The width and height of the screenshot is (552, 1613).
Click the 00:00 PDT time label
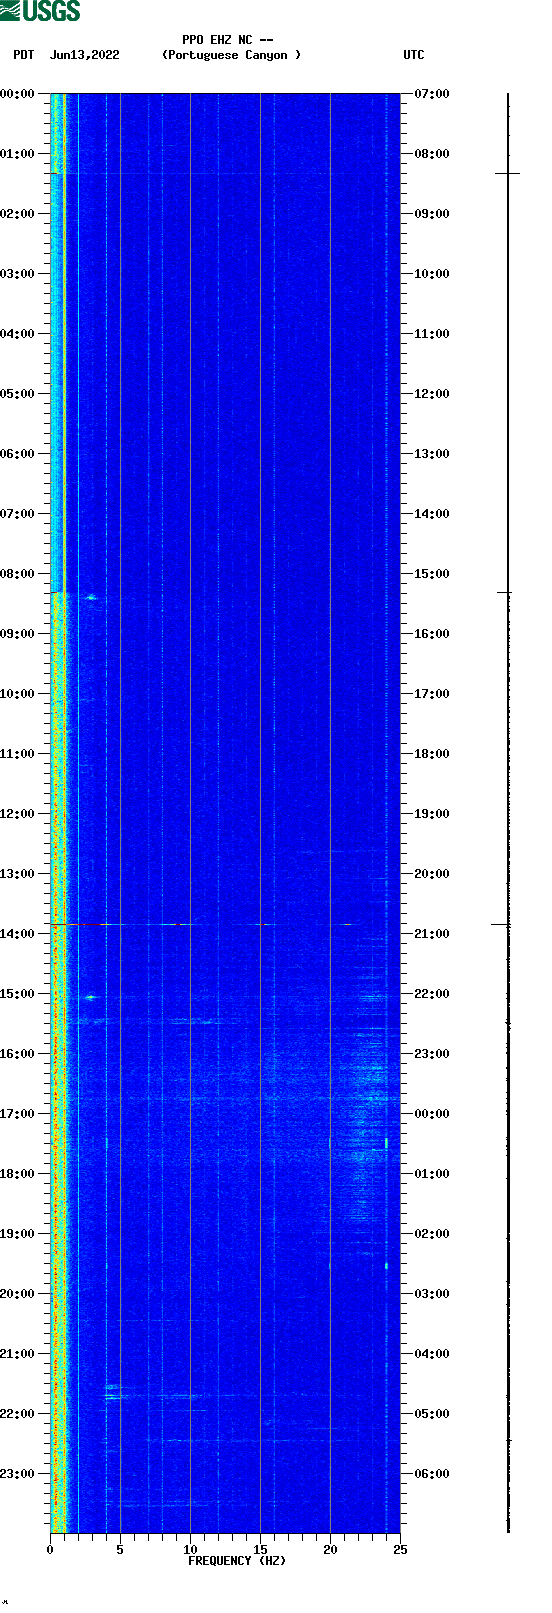click(17, 94)
